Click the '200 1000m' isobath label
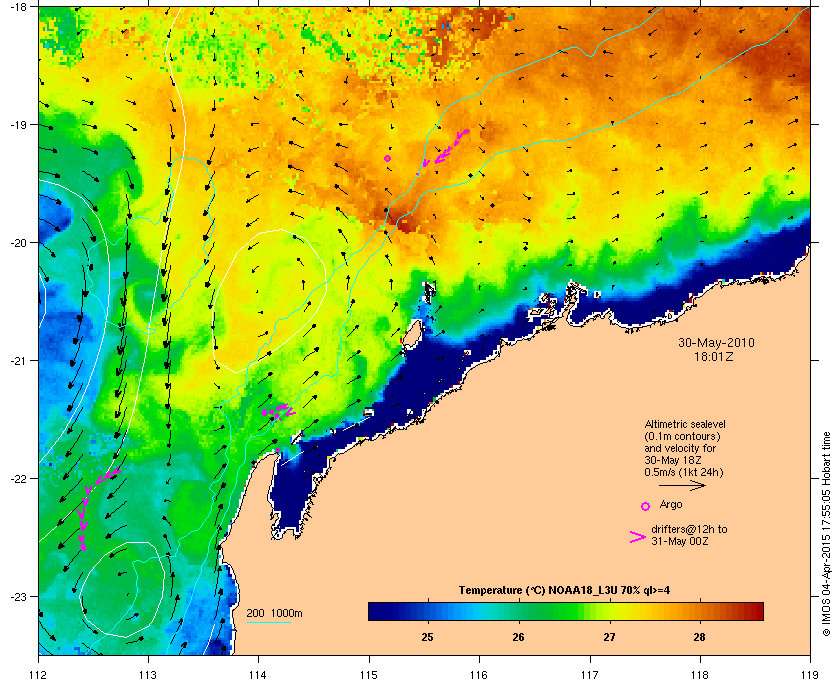 coord(274,613)
